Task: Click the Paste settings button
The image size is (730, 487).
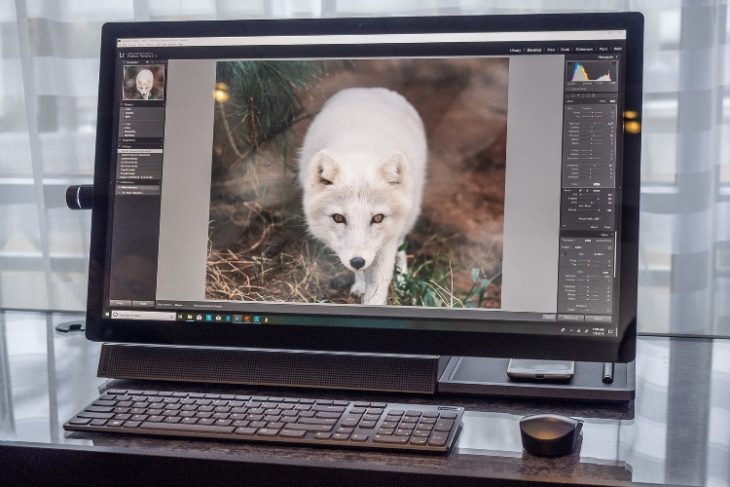Action: [143, 304]
